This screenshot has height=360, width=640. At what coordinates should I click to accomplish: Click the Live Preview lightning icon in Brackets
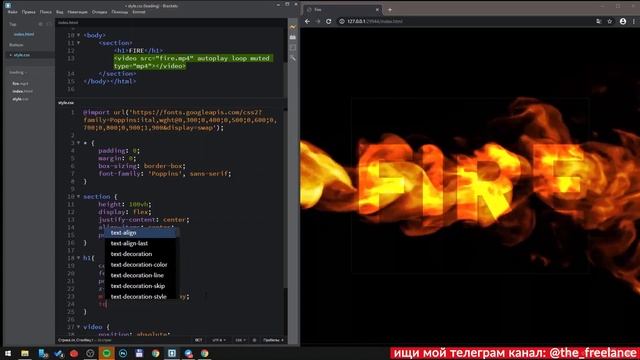point(293,27)
